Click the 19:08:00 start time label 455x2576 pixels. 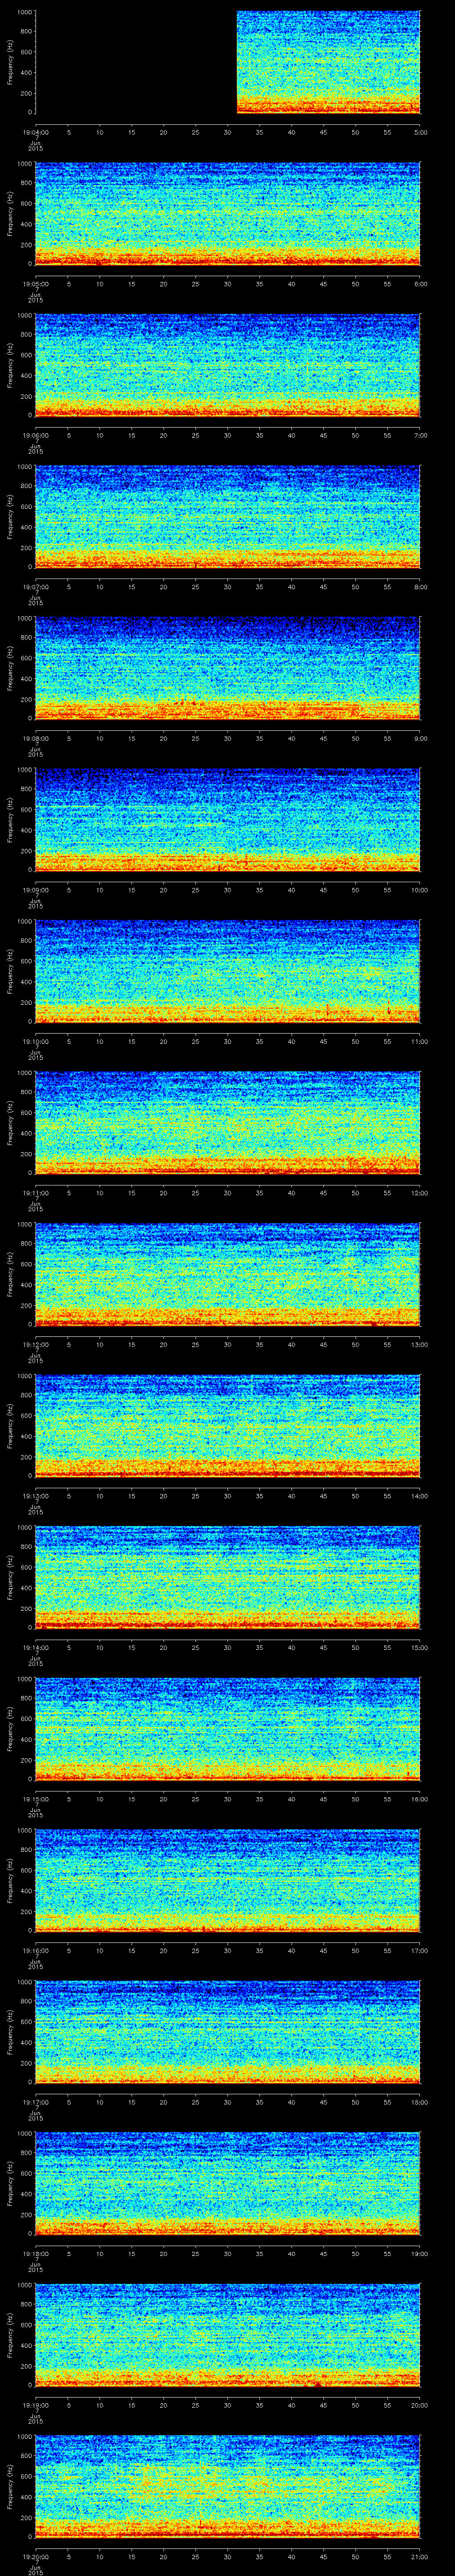[x=36, y=739]
